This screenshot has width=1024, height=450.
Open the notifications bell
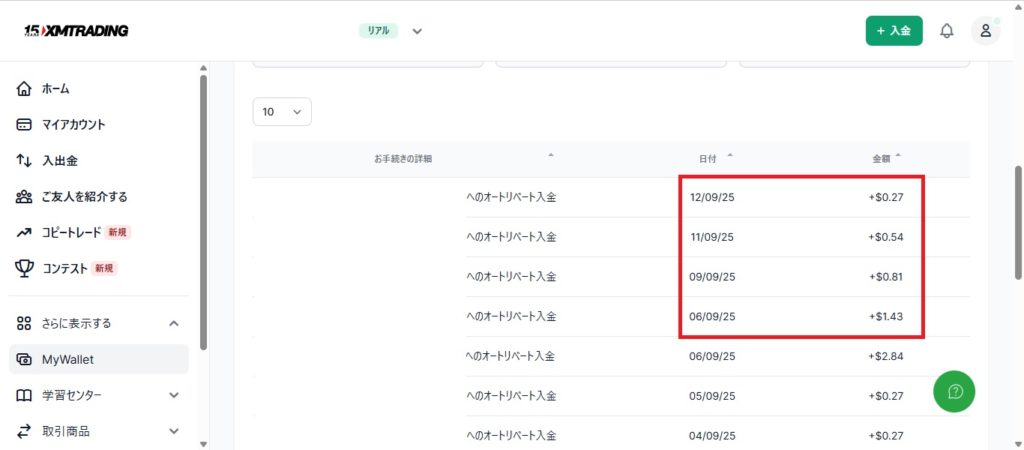click(946, 31)
